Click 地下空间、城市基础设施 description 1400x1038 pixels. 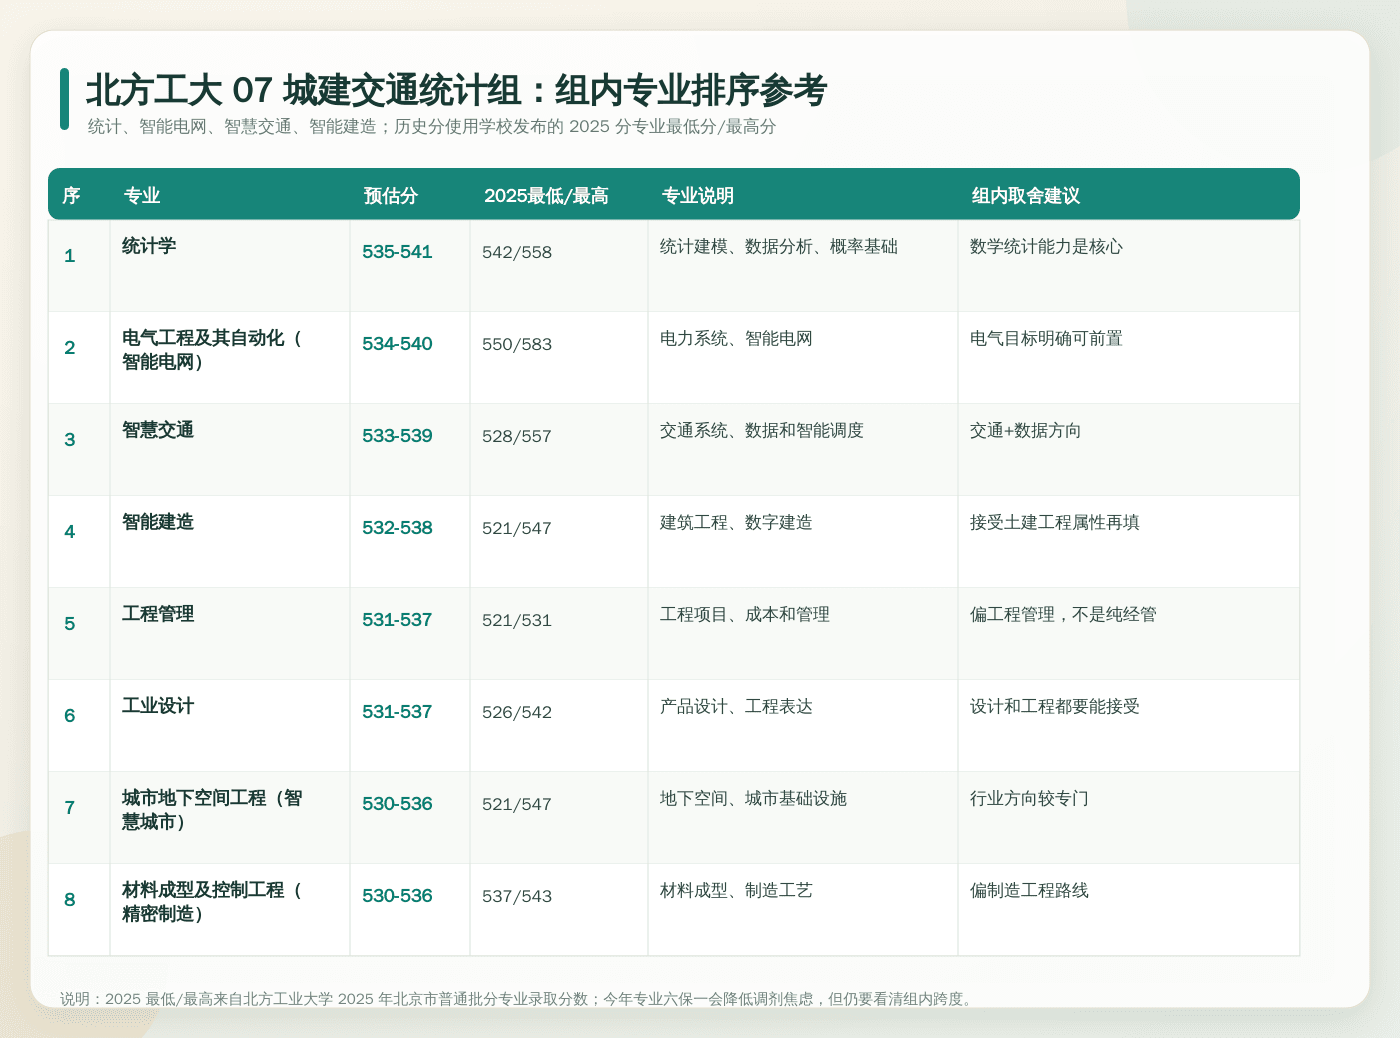(x=753, y=799)
